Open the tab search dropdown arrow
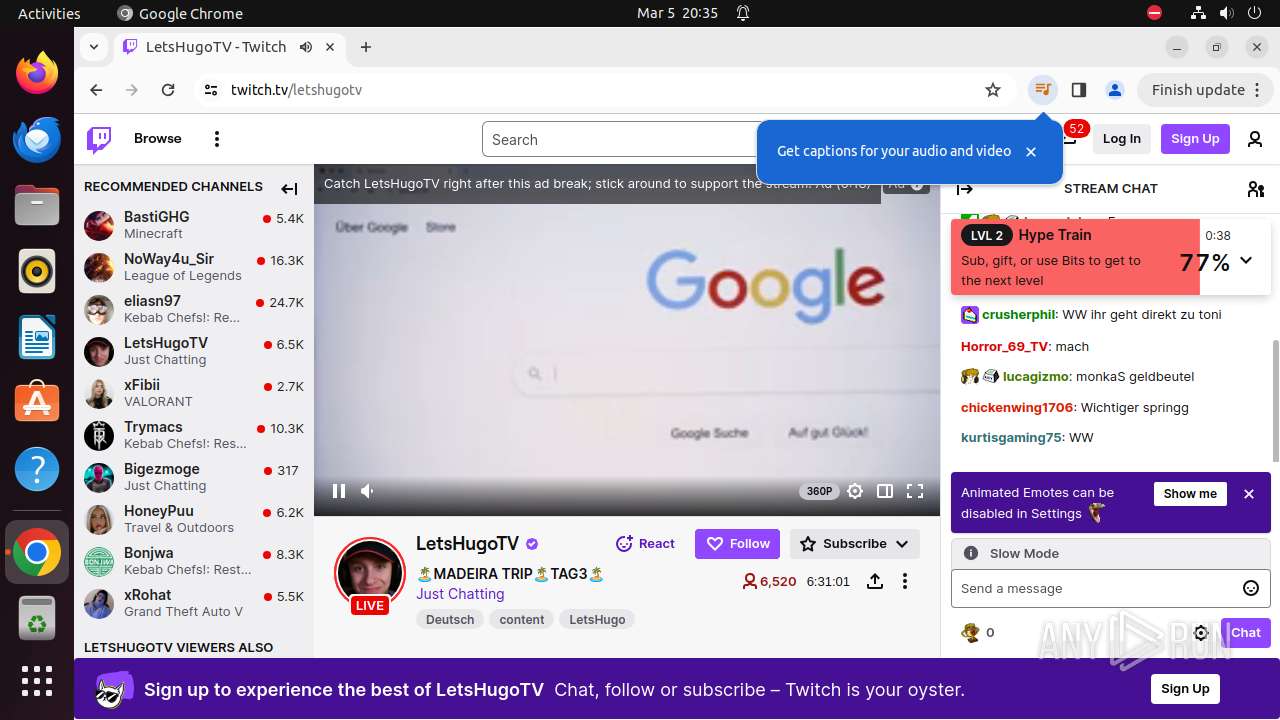Screen dimensions: 1280x720 [93, 47]
